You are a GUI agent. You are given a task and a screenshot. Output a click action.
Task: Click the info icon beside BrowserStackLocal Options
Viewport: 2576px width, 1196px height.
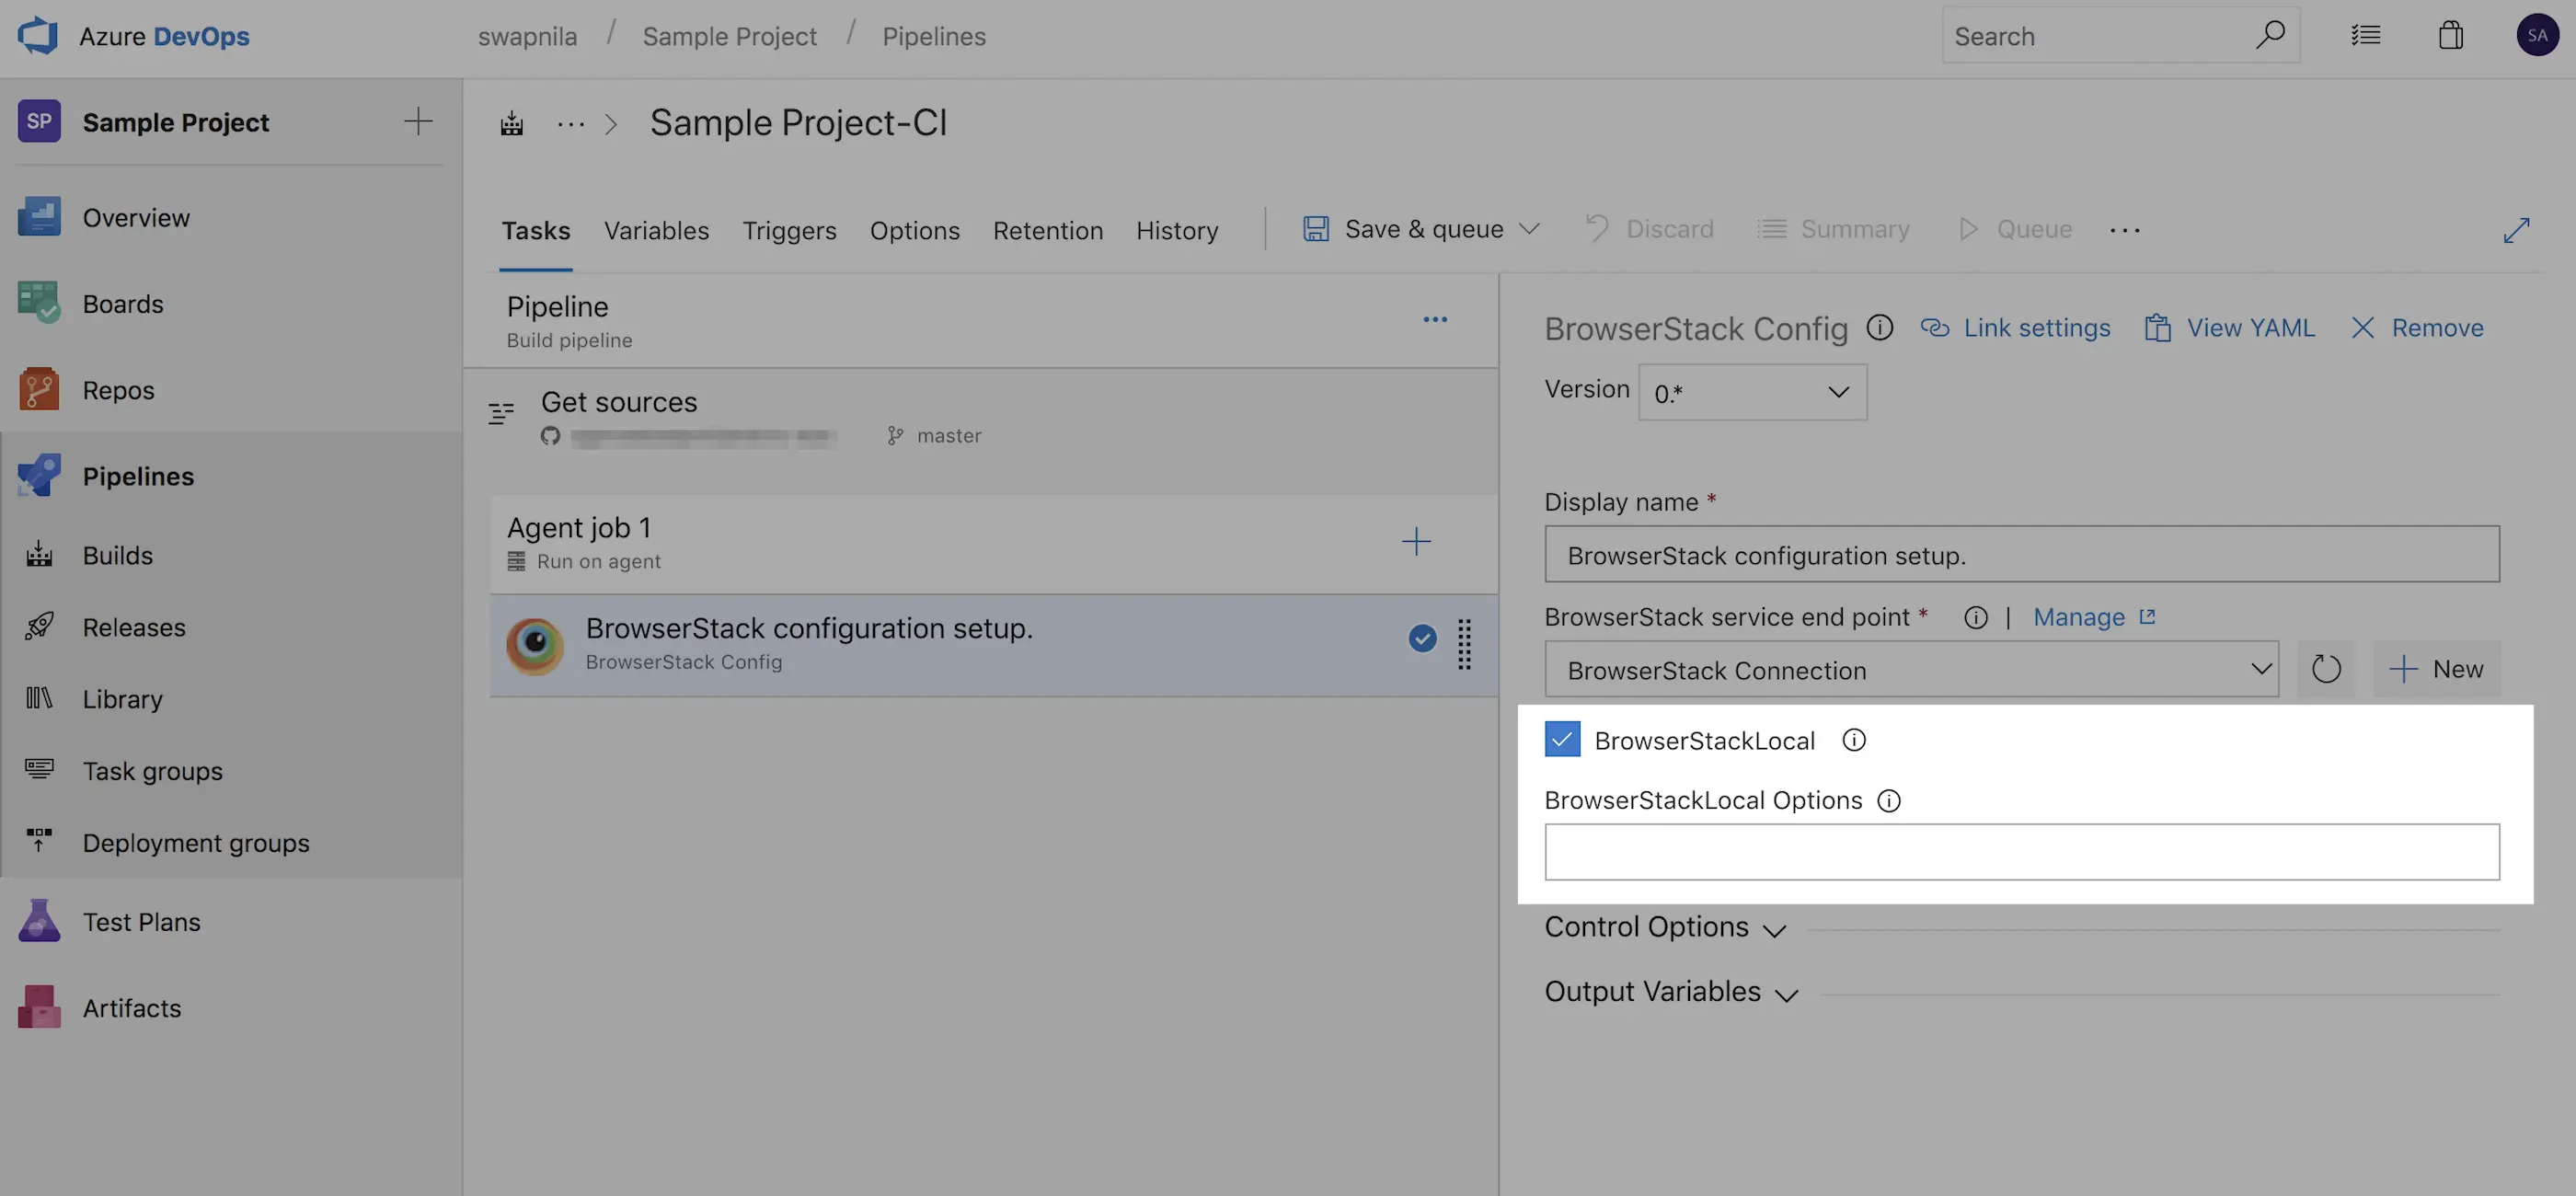point(1888,801)
